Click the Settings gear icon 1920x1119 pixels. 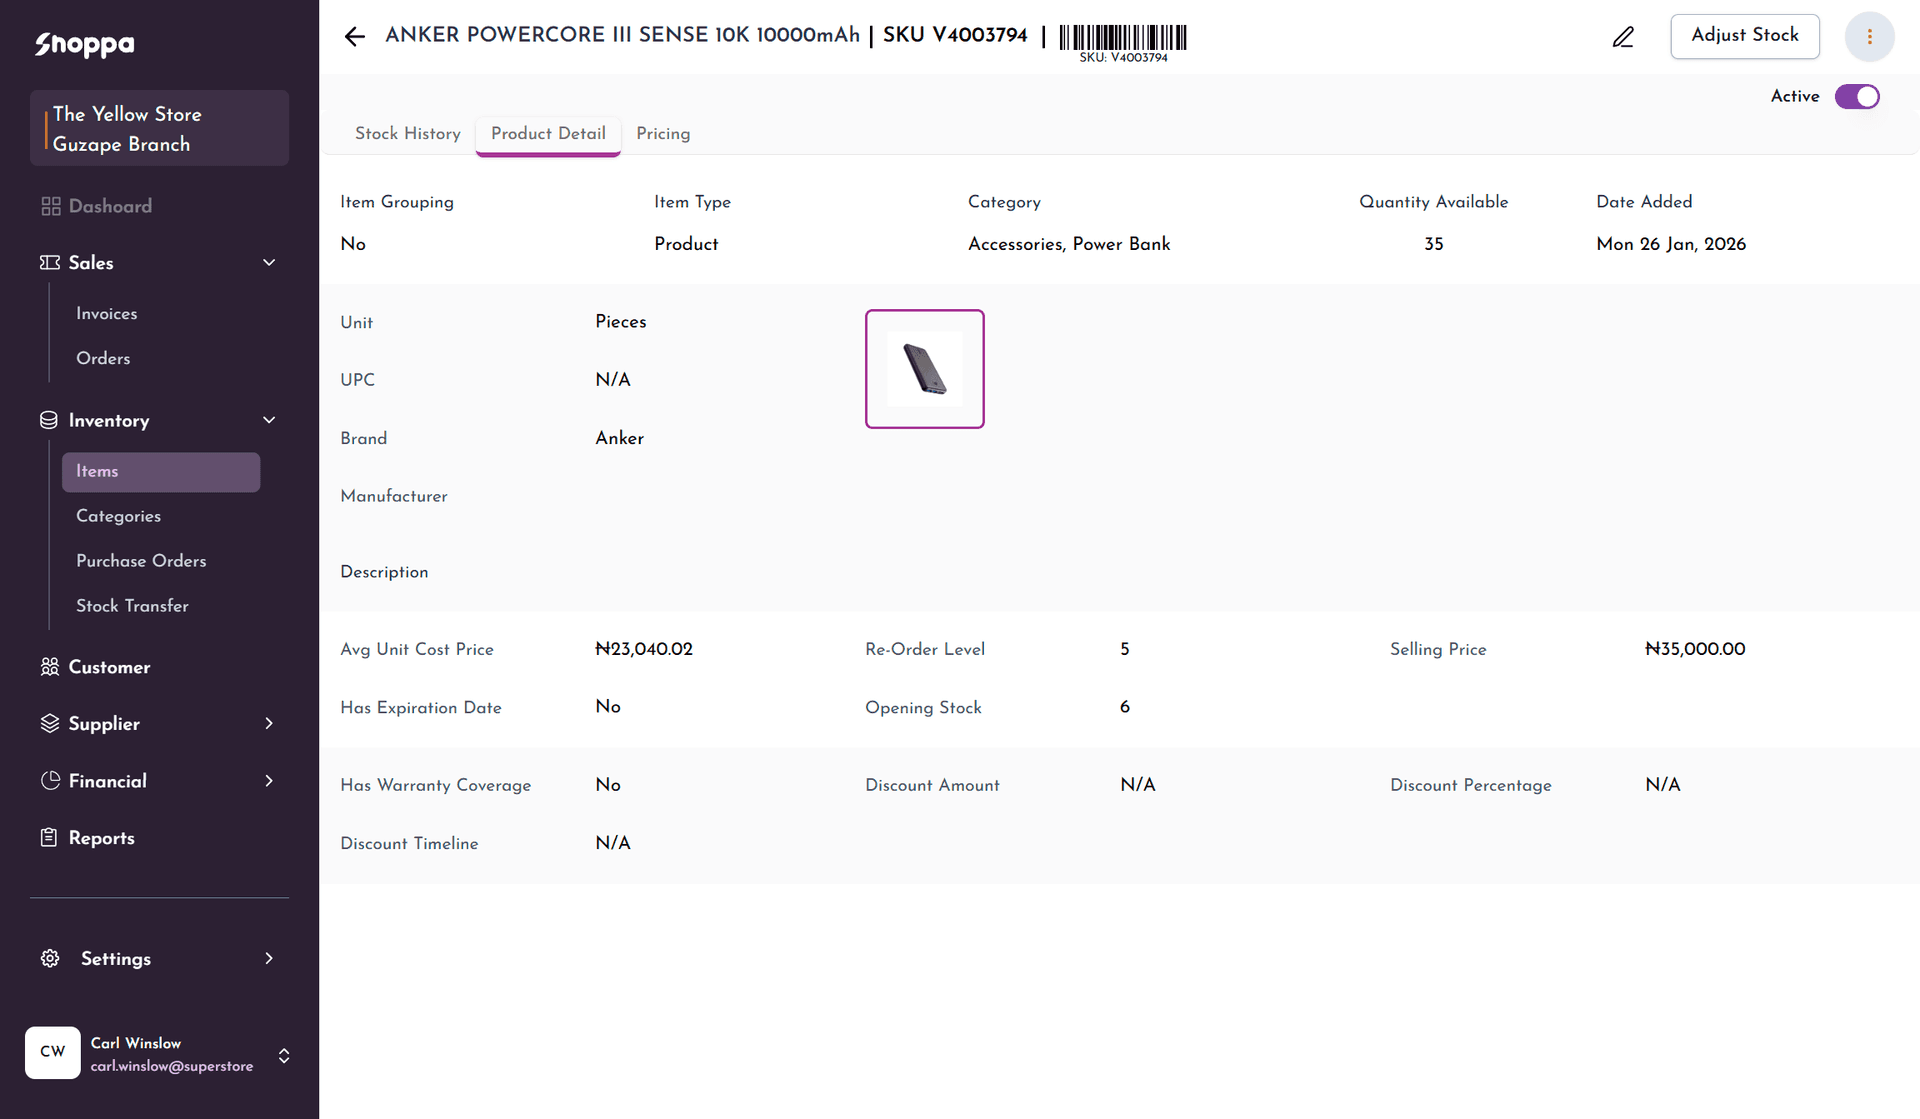[49, 958]
